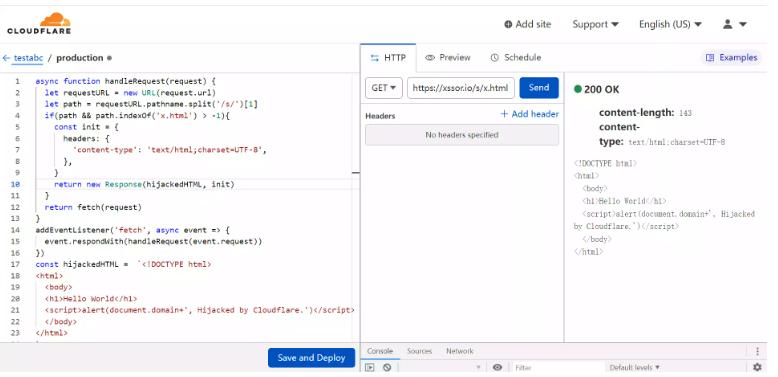Expand the Support menu
Screen dimensions: 778x377
(x=595, y=24)
